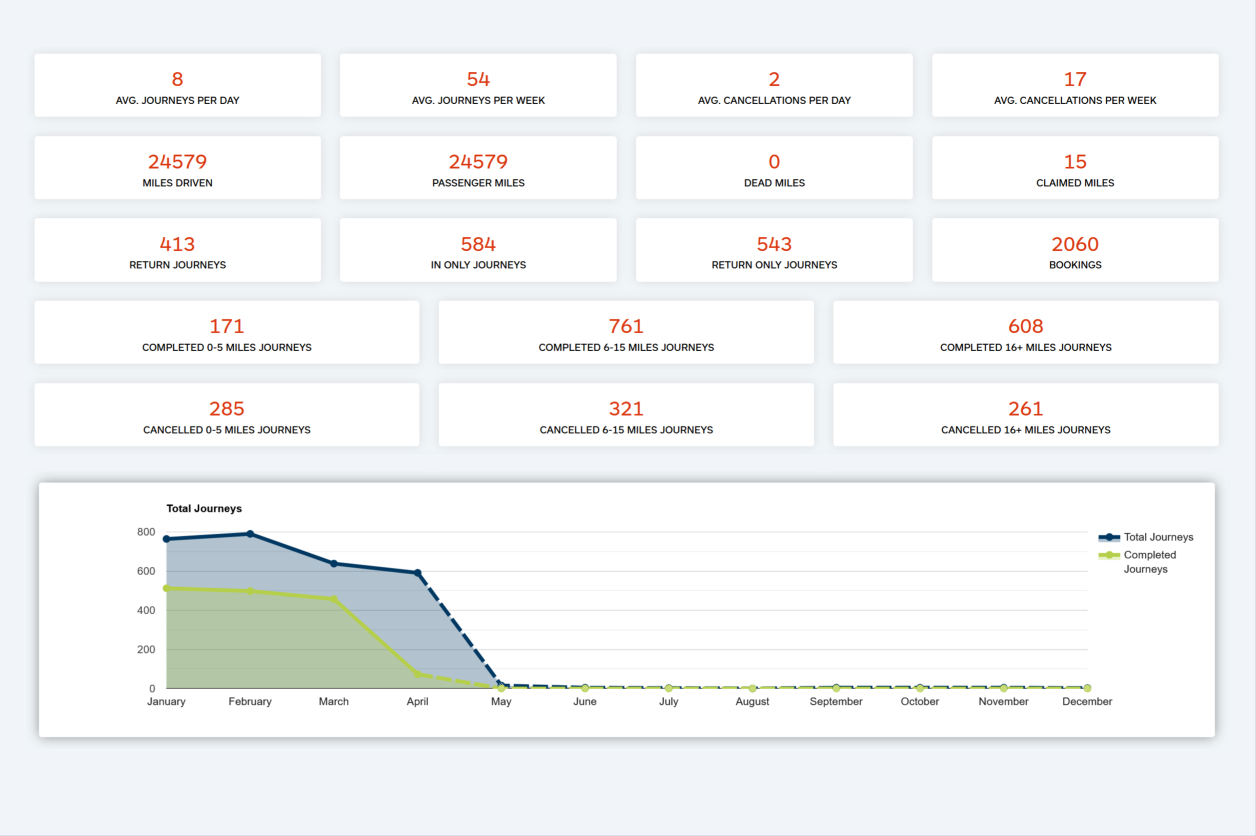Open the Avg. Journeys Per Day card
This screenshot has height=836, width=1256.
(x=177, y=85)
